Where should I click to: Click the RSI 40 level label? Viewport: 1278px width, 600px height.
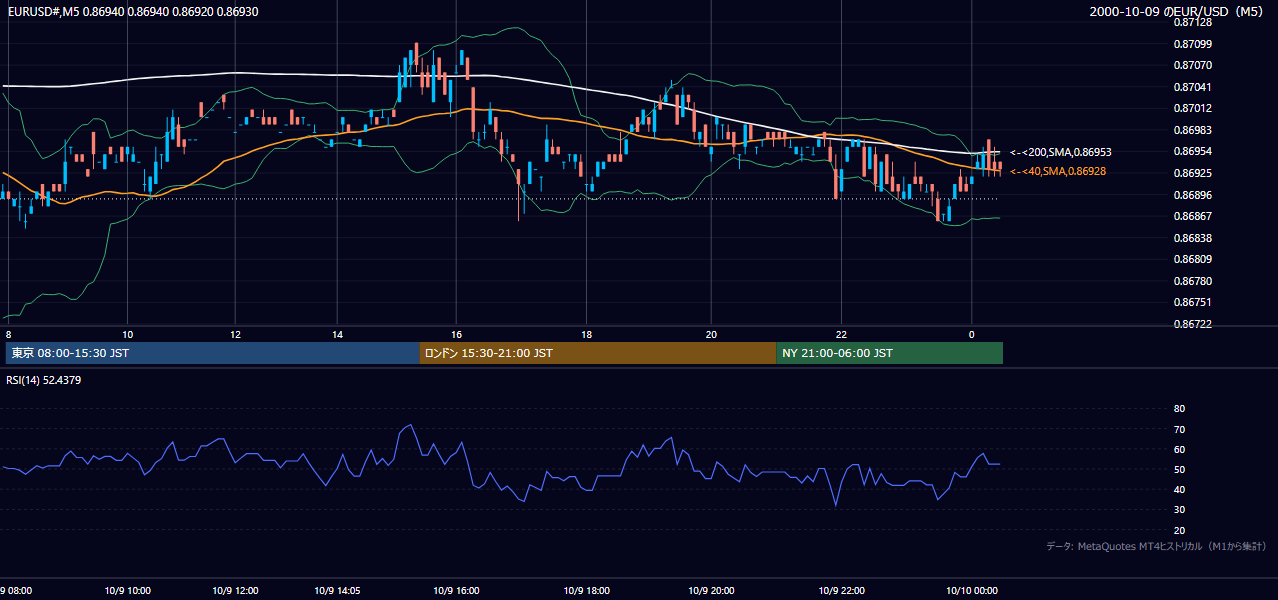click(x=1179, y=490)
